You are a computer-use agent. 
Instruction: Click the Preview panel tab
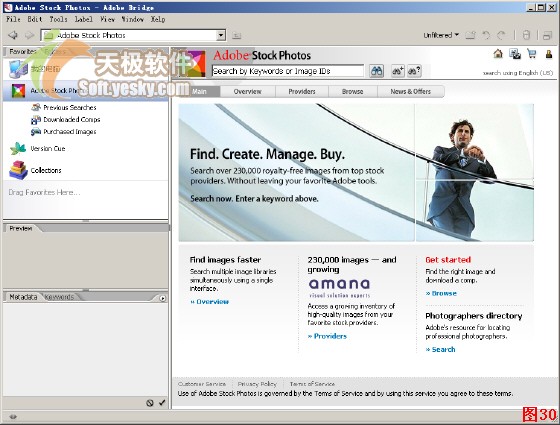pyautogui.click(x=21, y=228)
